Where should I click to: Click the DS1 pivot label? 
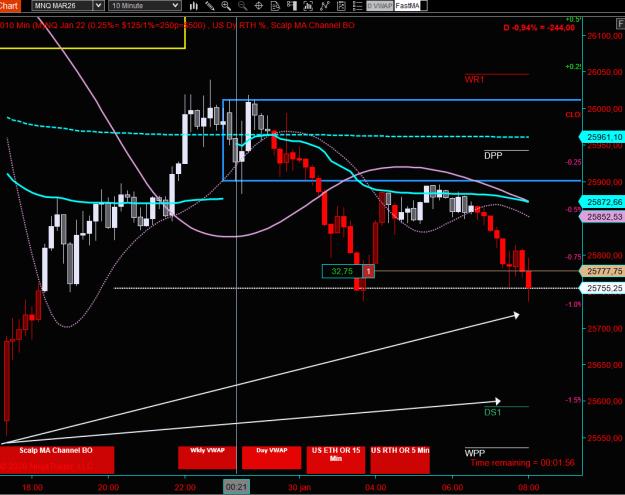click(x=493, y=412)
